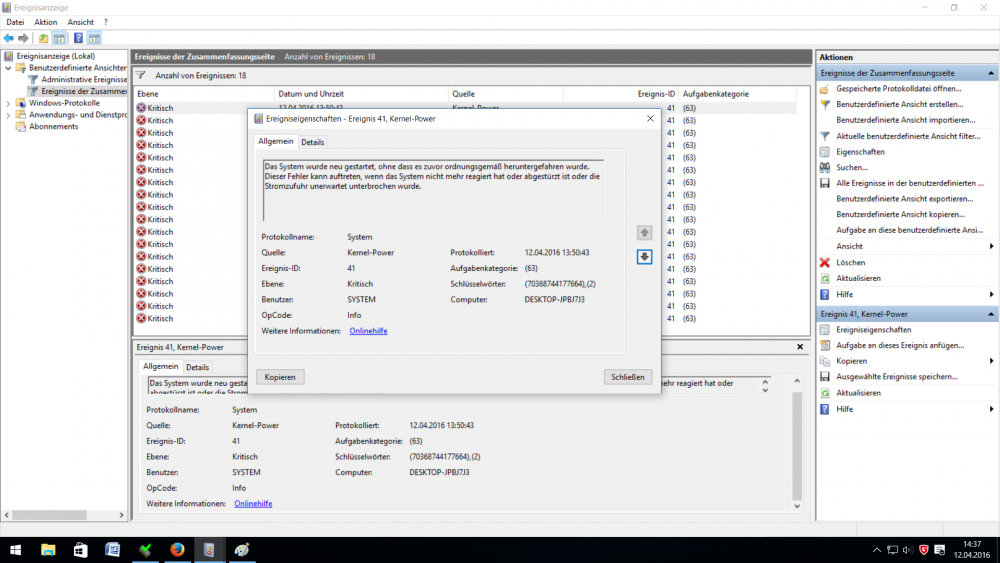Select Administrative Ereignisse in the tree
Viewport: 1000px width, 563px height.
84,79
